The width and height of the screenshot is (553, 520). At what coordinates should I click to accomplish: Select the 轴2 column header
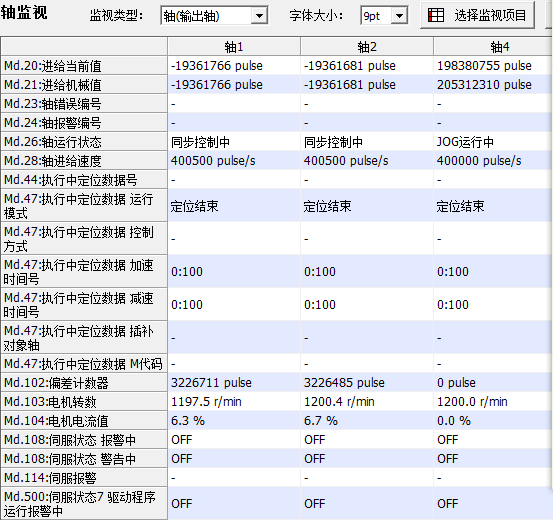pos(367,47)
